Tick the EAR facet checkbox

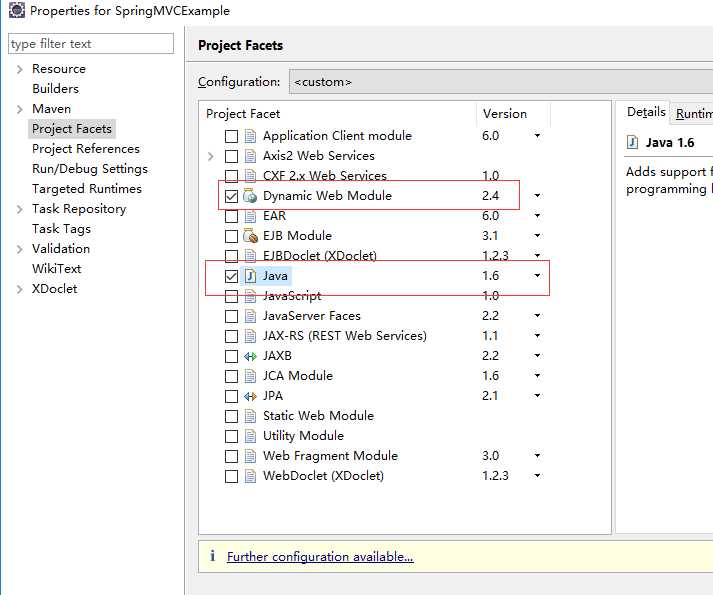pyautogui.click(x=231, y=217)
